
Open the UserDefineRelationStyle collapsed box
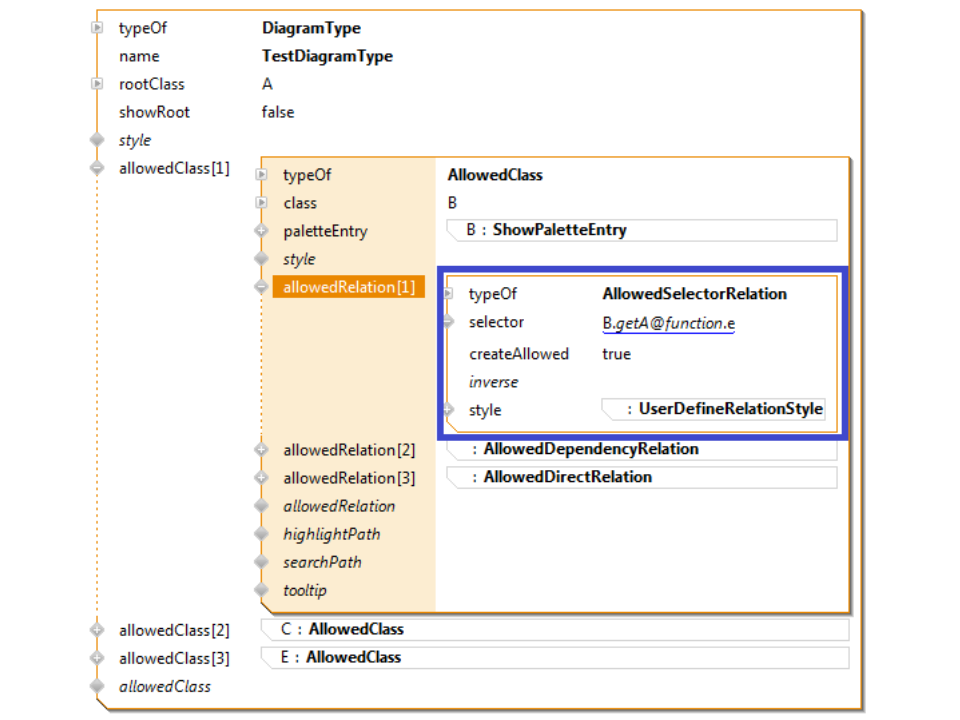click(713, 409)
